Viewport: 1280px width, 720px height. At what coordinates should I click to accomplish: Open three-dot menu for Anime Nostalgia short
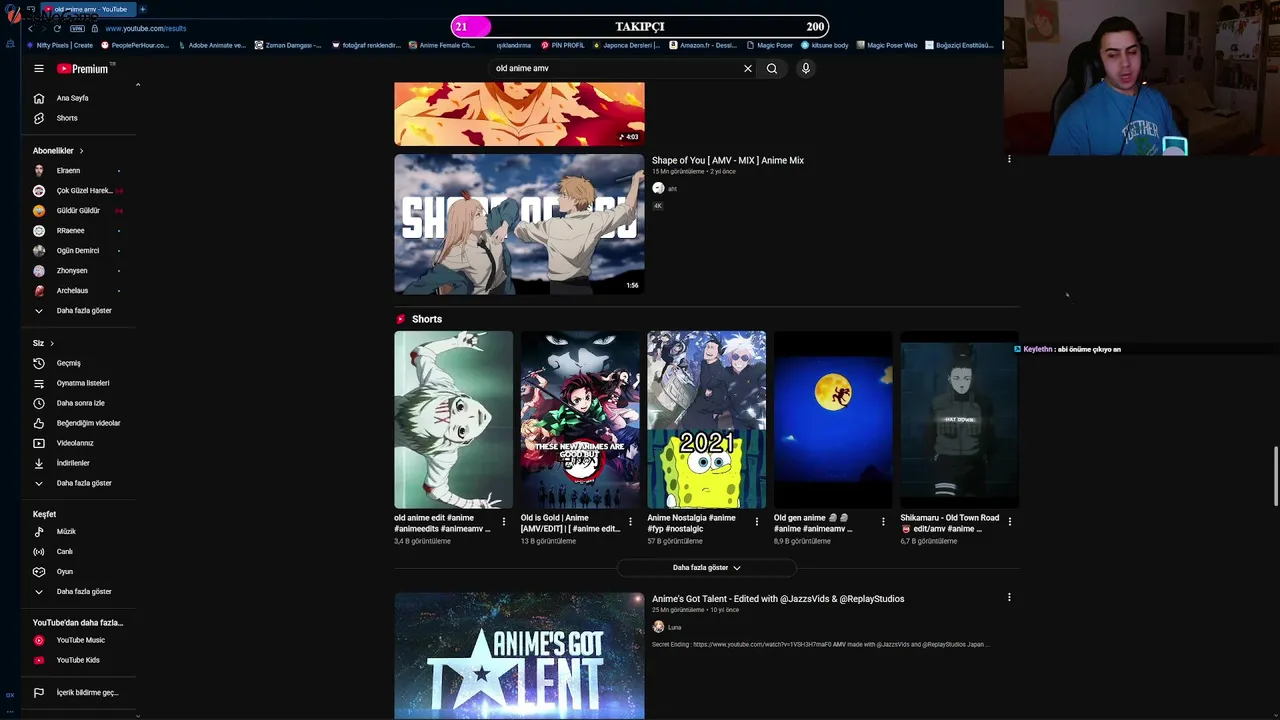point(757,522)
